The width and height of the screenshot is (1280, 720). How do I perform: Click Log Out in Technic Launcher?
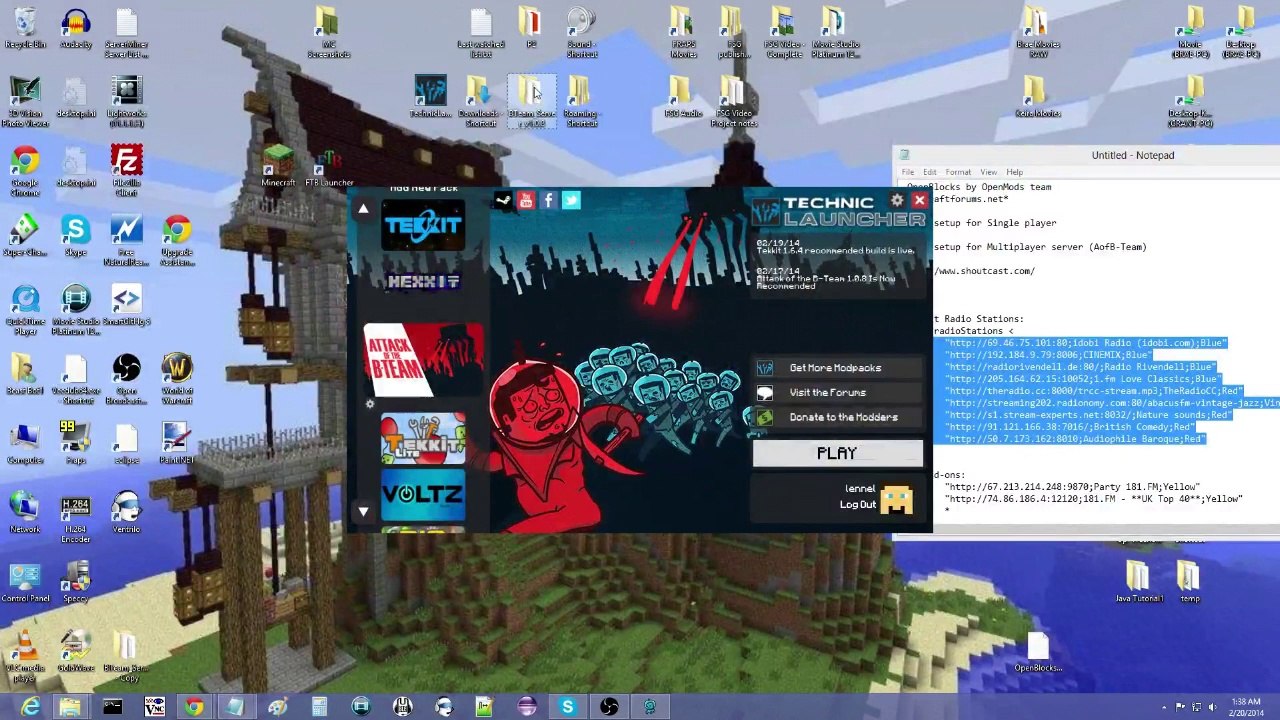click(857, 505)
